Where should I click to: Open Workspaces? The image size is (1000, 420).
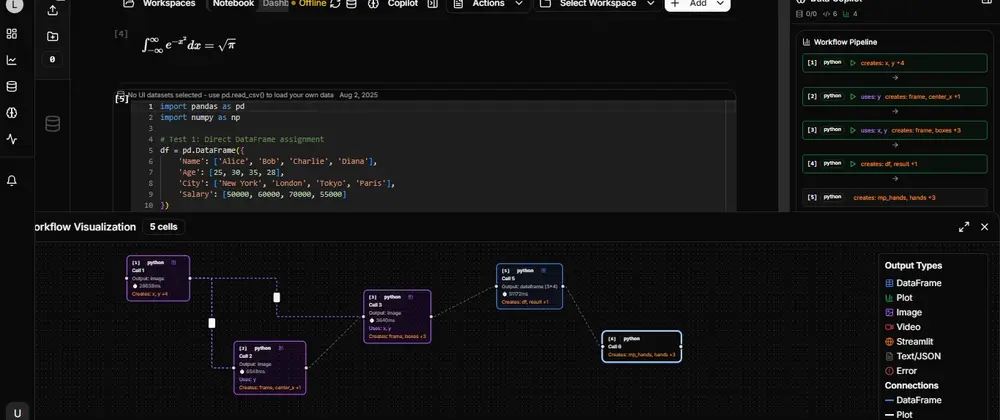(159, 4)
